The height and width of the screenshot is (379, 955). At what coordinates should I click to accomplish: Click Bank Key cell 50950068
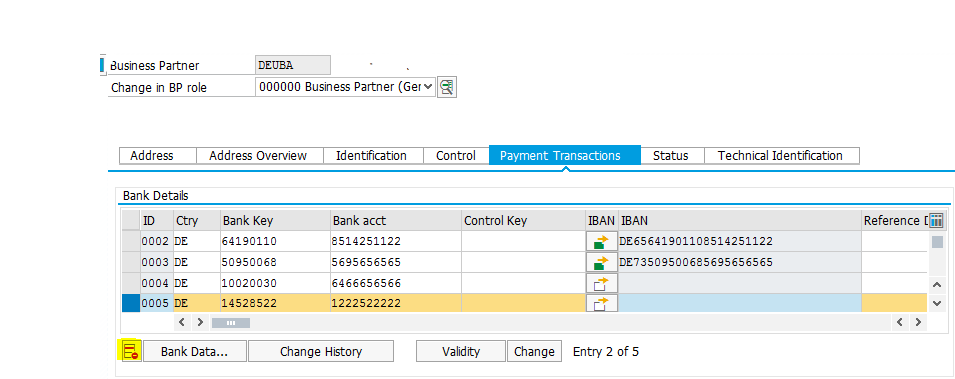click(275, 262)
